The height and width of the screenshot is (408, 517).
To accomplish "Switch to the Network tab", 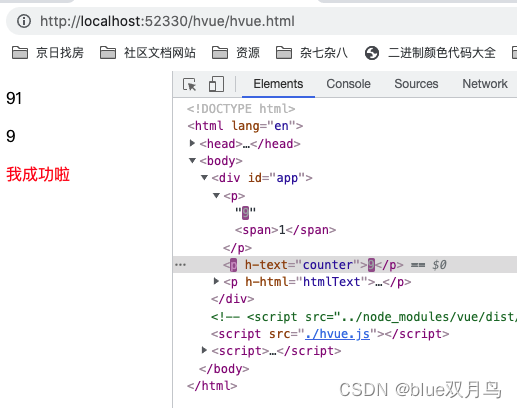I will [485, 84].
